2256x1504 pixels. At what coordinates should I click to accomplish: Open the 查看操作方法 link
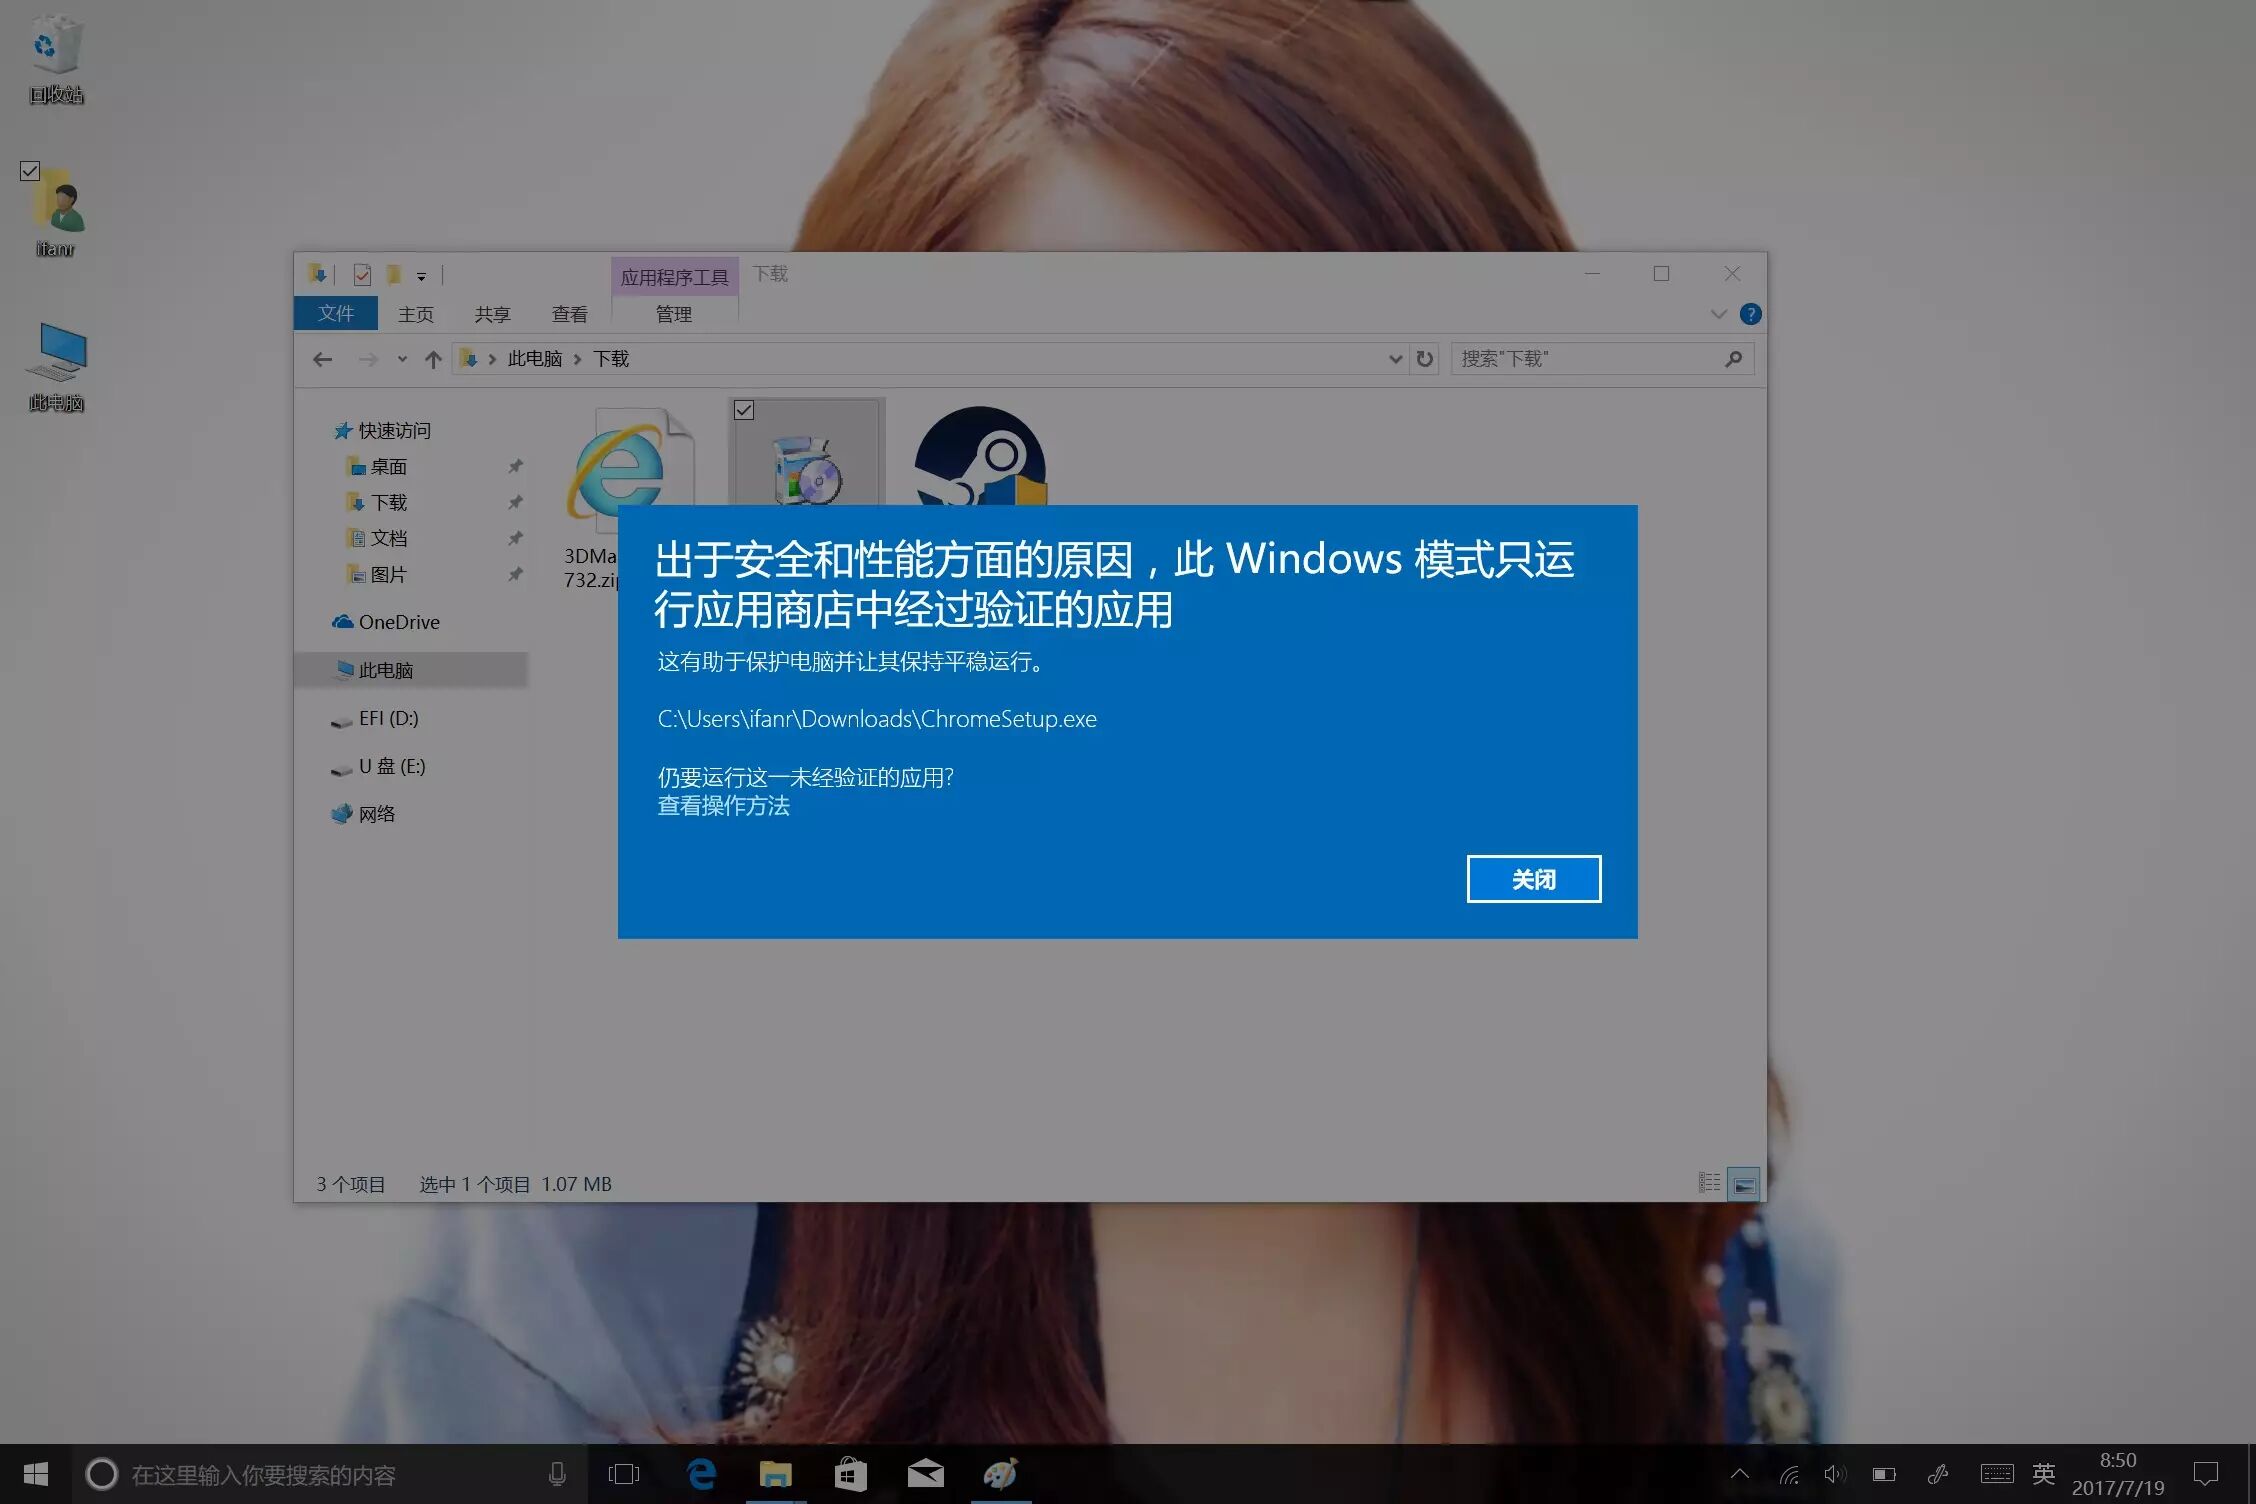723,806
